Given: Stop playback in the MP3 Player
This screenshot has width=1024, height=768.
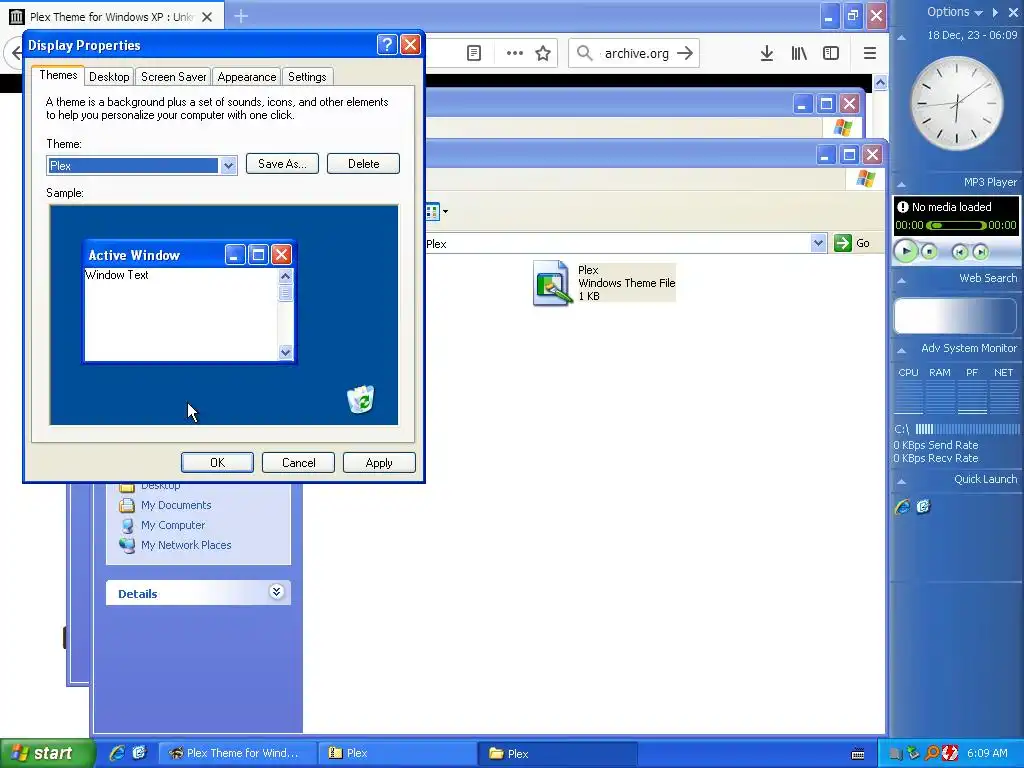Looking at the screenshot, I should [x=929, y=251].
